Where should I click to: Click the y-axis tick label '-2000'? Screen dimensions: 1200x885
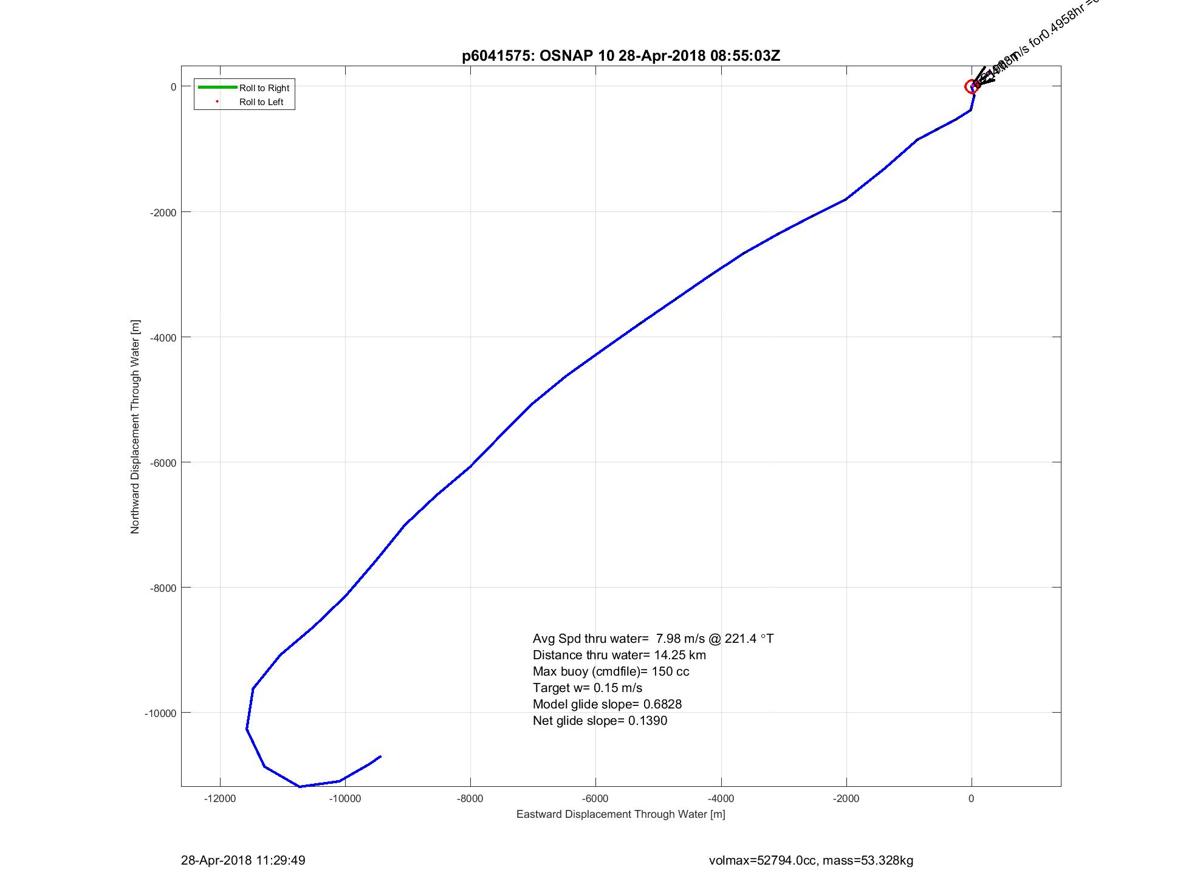163,213
